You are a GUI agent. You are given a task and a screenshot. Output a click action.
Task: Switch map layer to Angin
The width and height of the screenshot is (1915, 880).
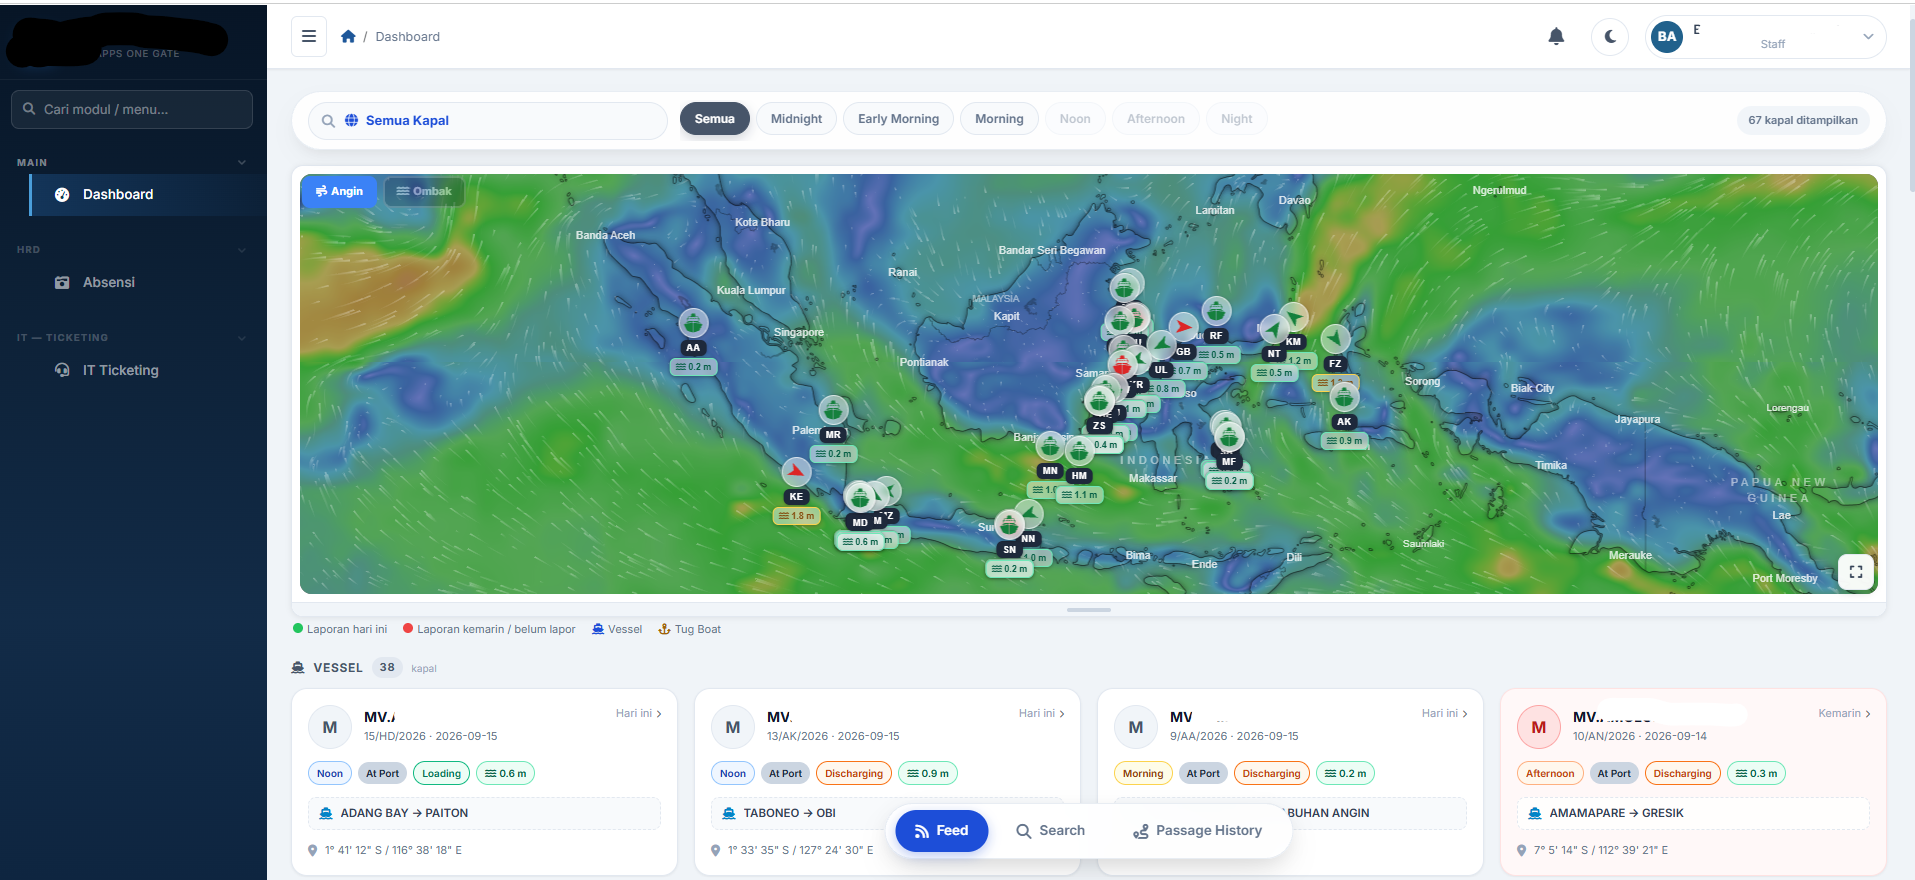339,191
